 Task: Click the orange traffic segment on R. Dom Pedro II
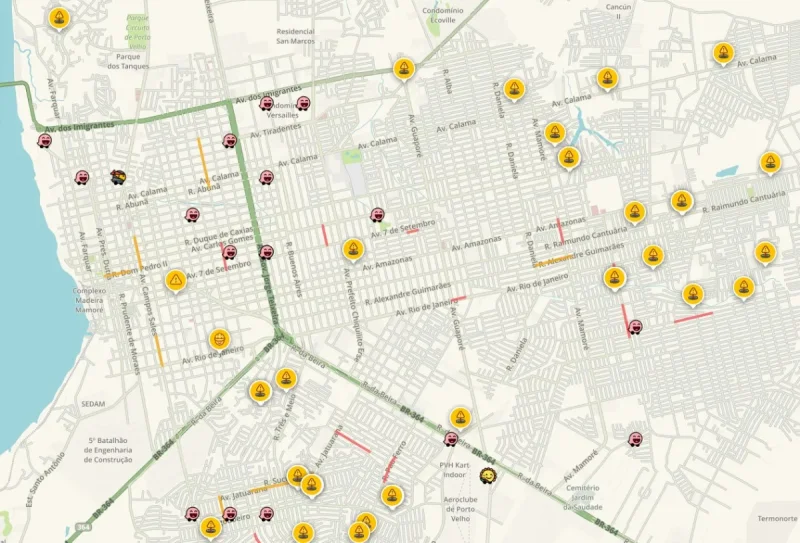tap(112, 275)
